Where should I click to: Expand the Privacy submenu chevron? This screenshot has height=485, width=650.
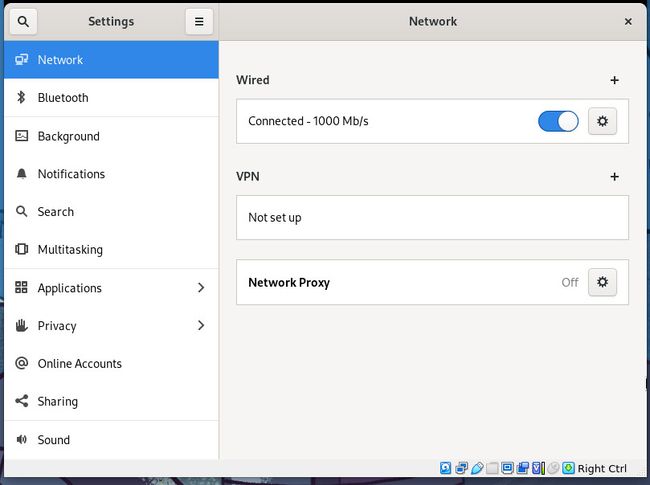click(201, 325)
